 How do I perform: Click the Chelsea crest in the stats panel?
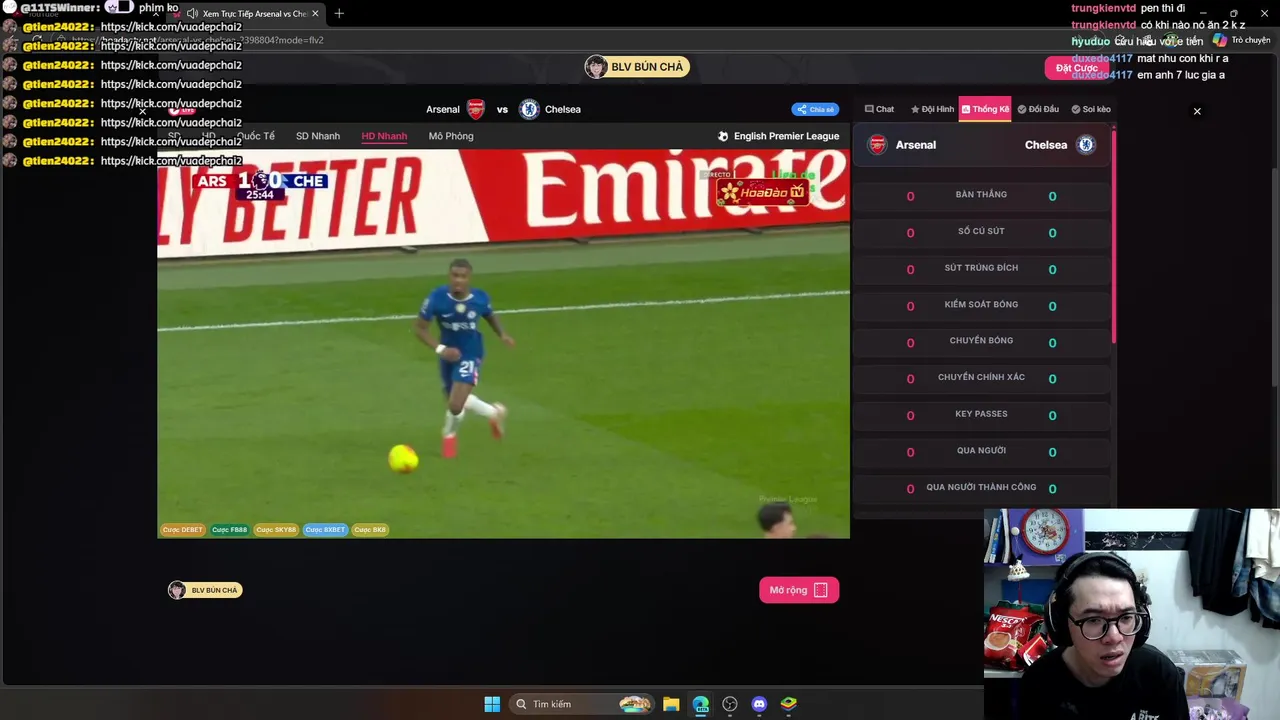1086,145
